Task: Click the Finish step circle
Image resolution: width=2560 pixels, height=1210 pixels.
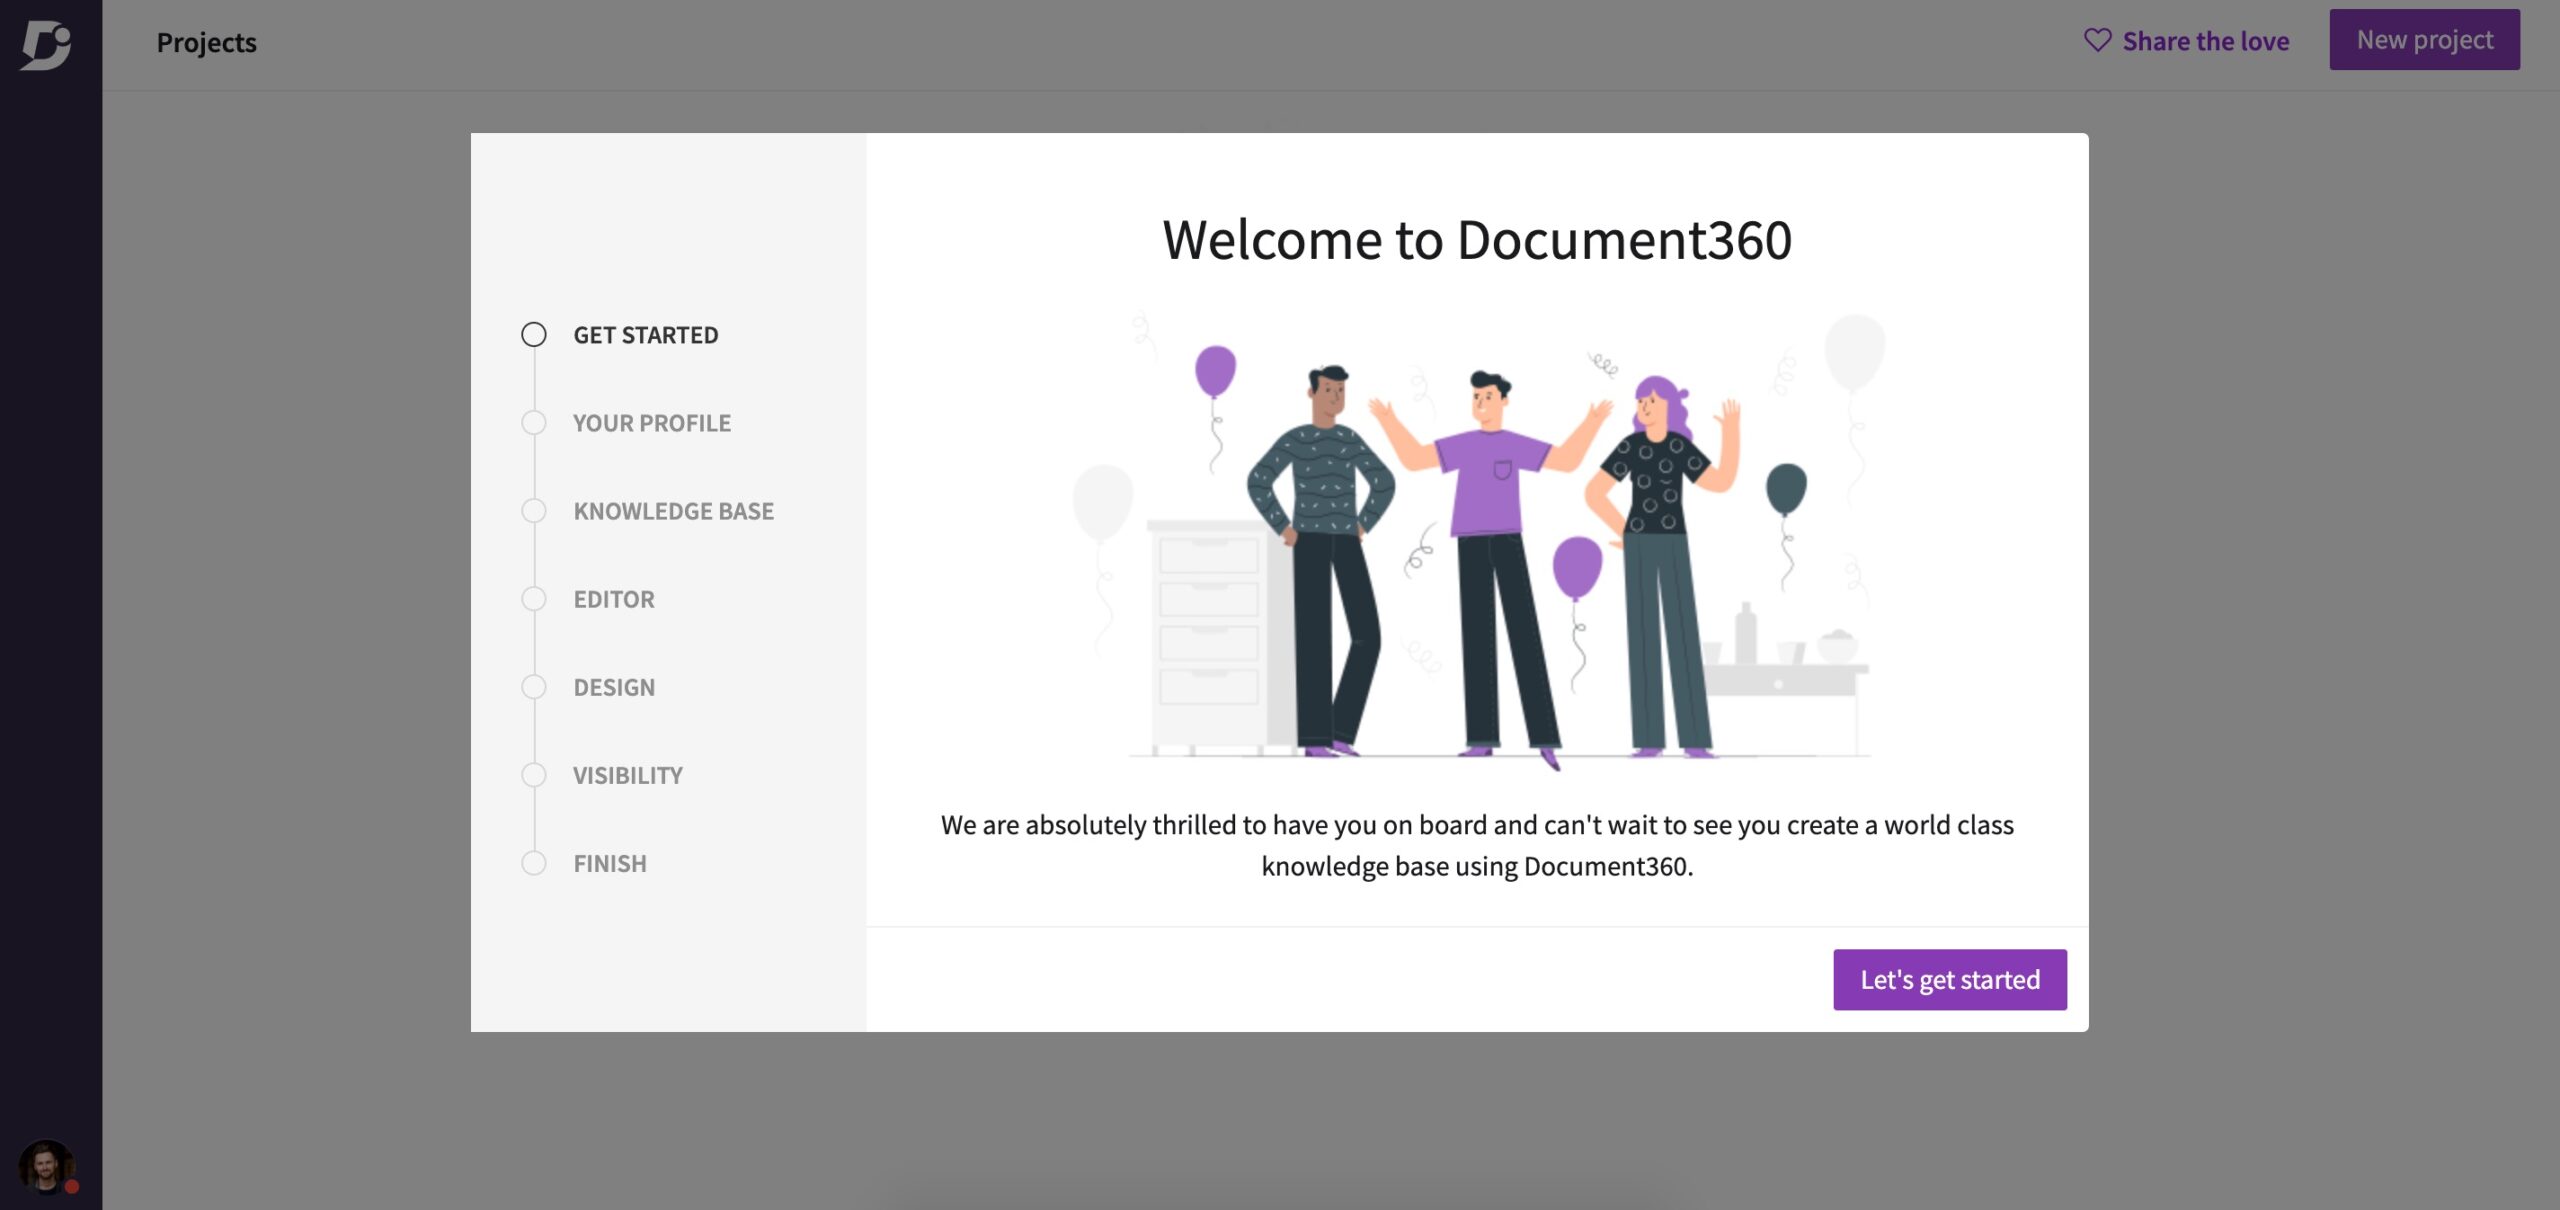Action: [x=534, y=863]
